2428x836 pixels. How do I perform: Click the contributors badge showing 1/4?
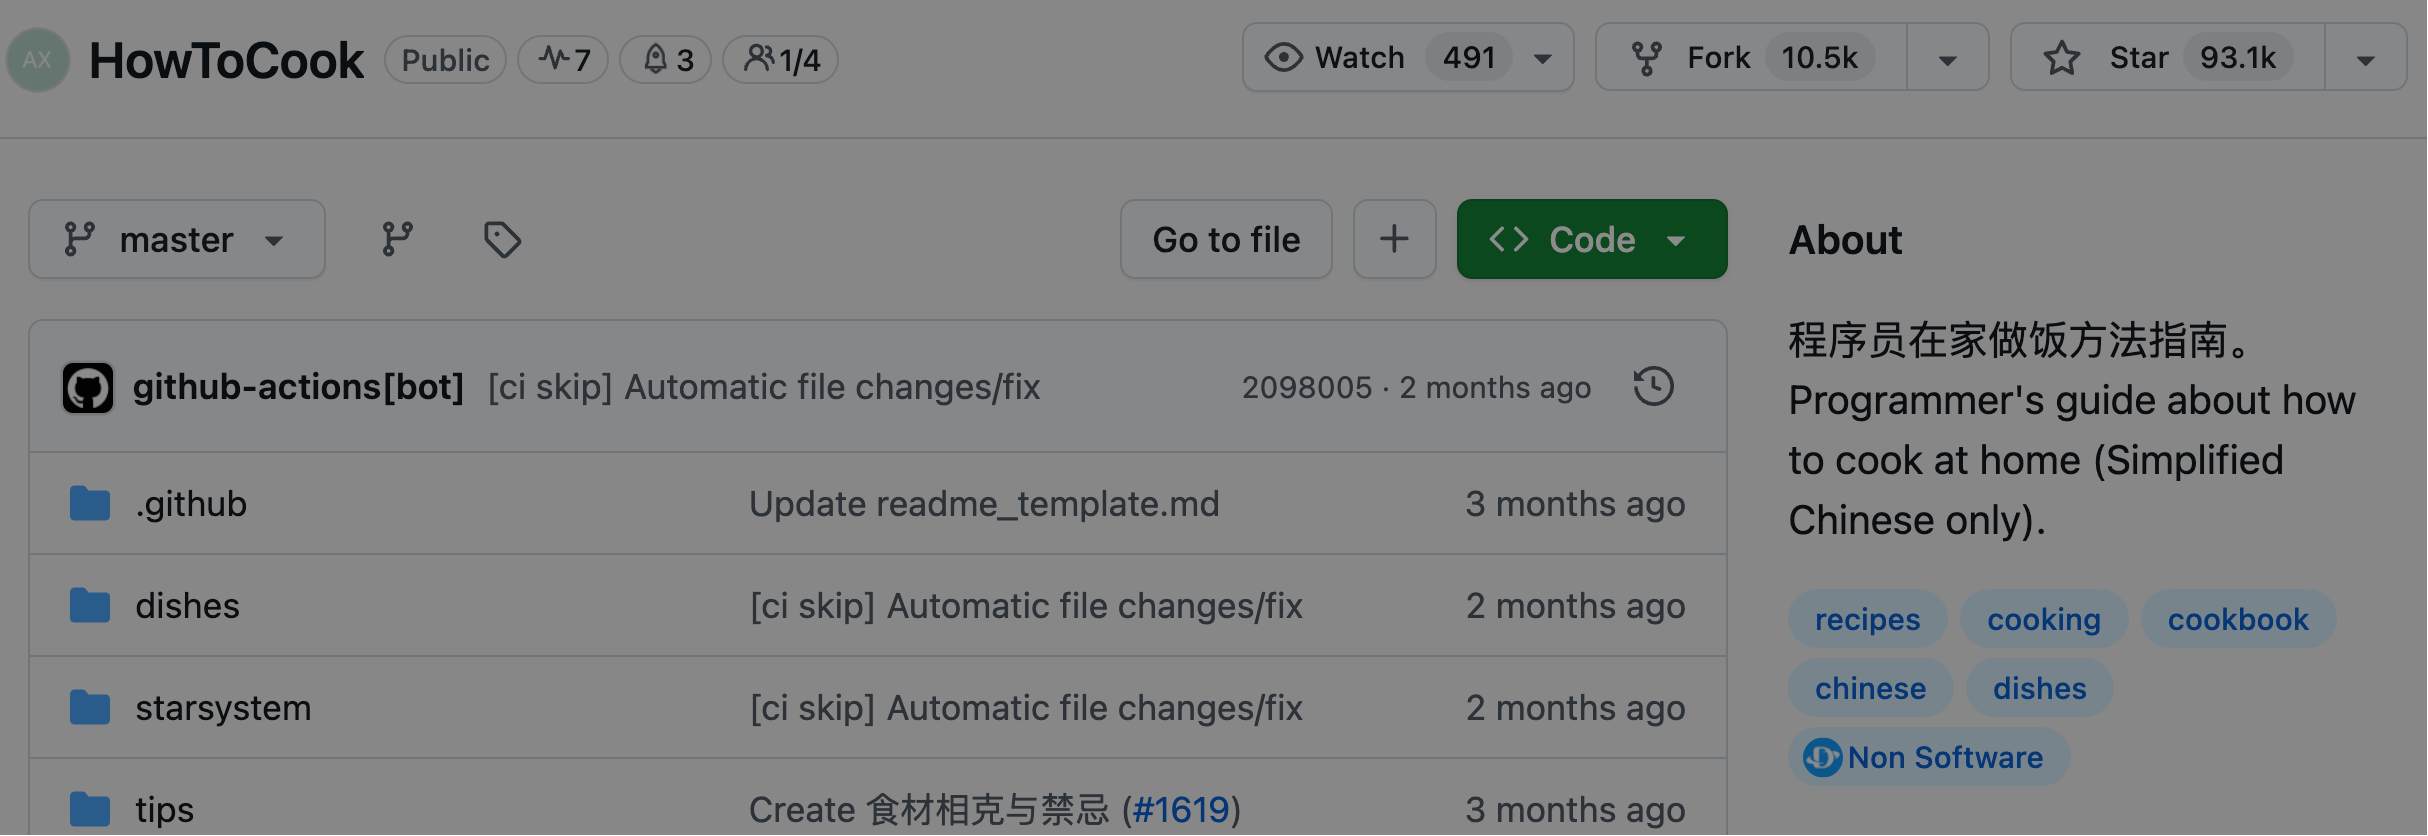tap(781, 60)
